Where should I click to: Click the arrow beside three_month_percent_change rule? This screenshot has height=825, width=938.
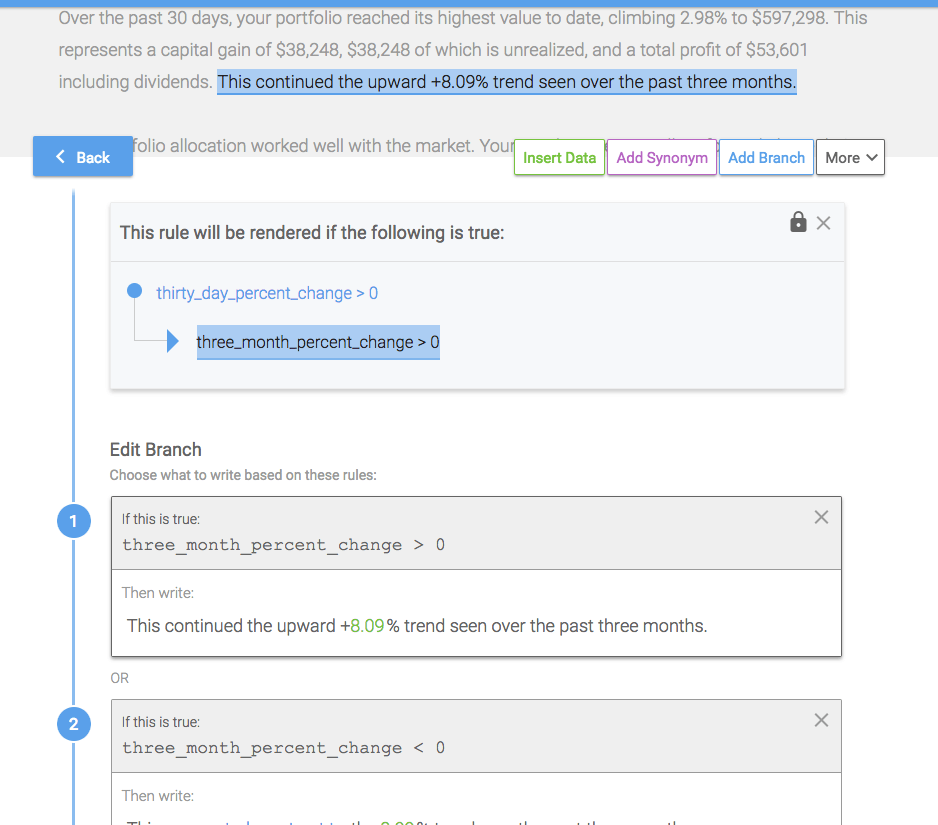172,342
